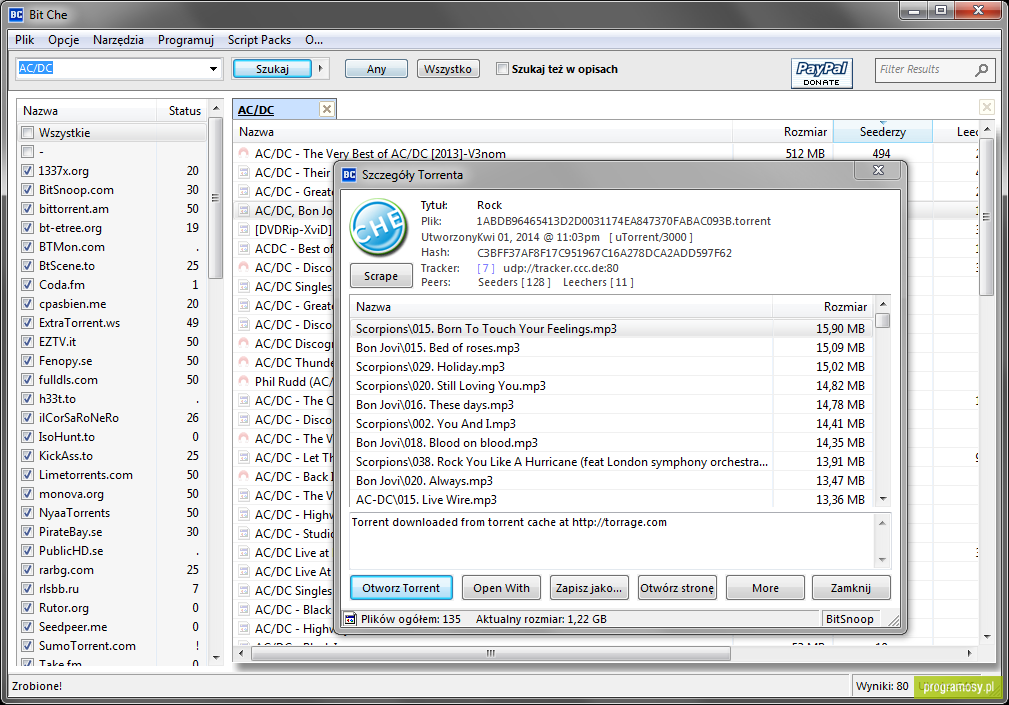Click the BitSnoop status bar label
1009x705 pixels.
tap(849, 619)
